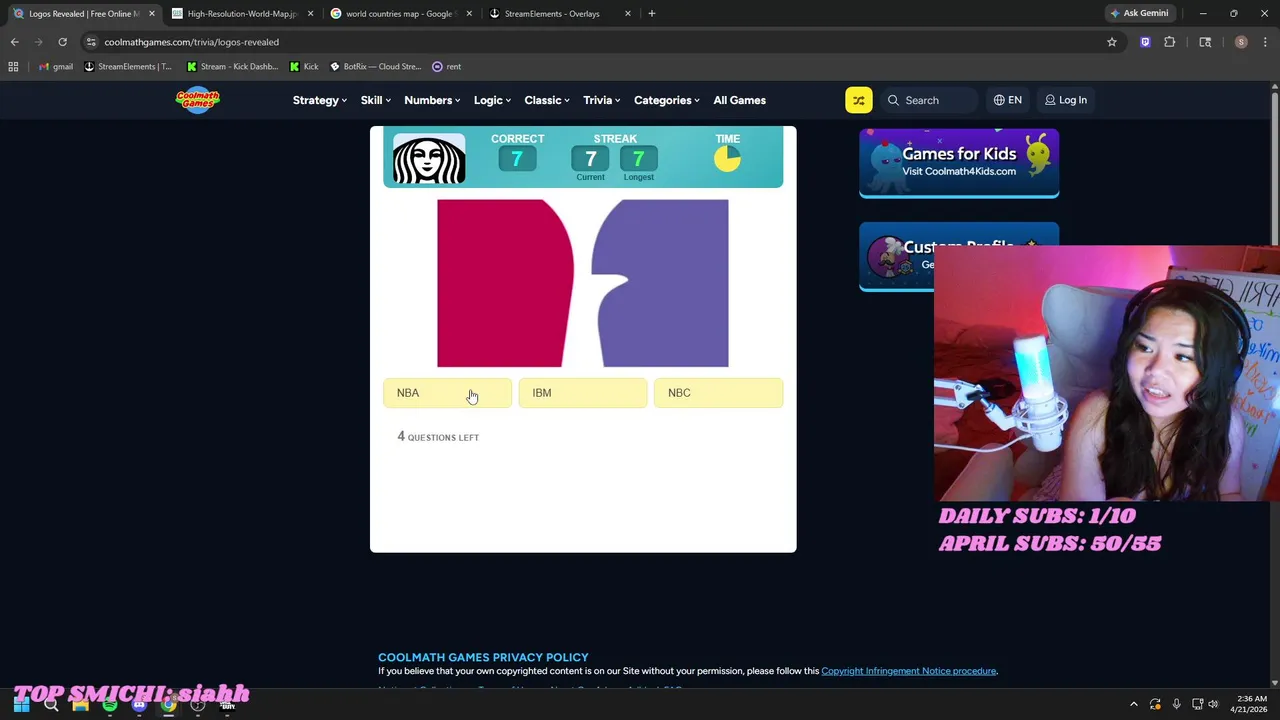The image size is (1280, 720).
Task: Close the Logos Revealed tab
Action: pyautogui.click(x=152, y=14)
